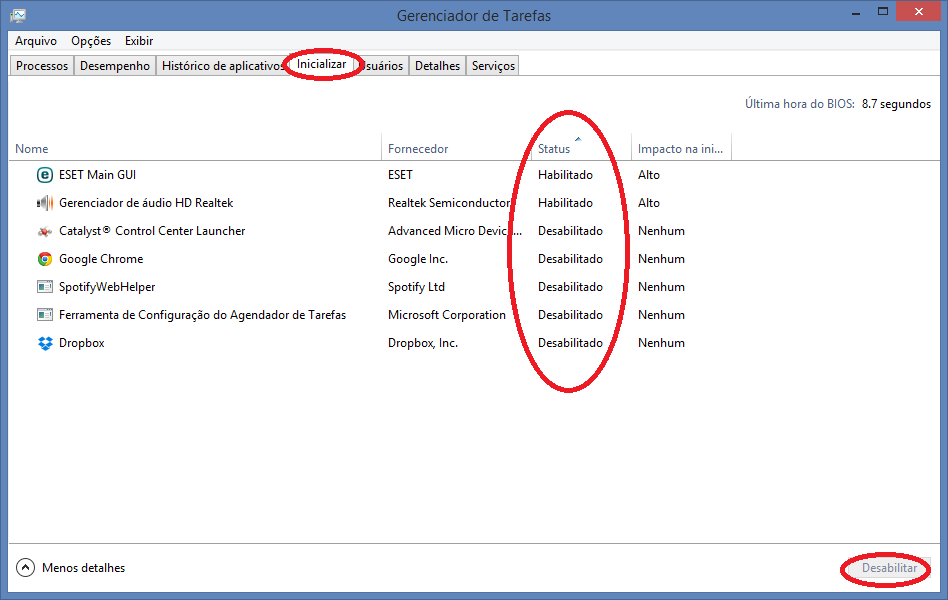Select Catalyst Control Center Launcher entry

pos(152,230)
